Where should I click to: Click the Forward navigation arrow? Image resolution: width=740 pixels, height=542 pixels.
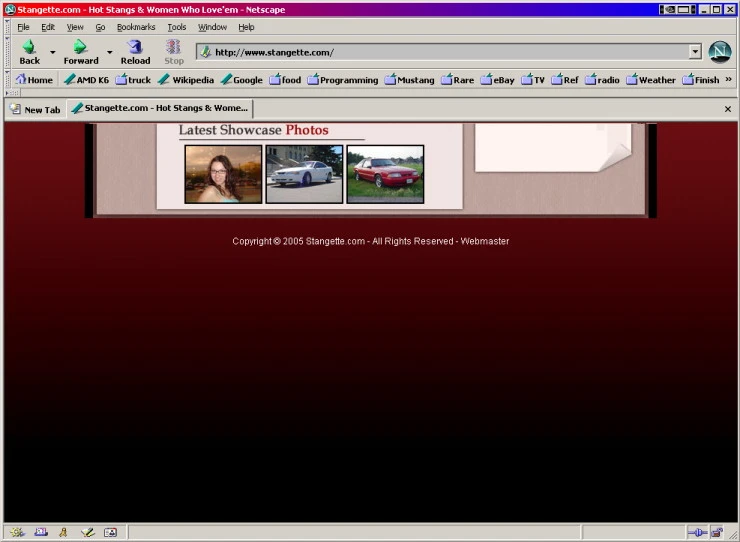tap(81, 52)
